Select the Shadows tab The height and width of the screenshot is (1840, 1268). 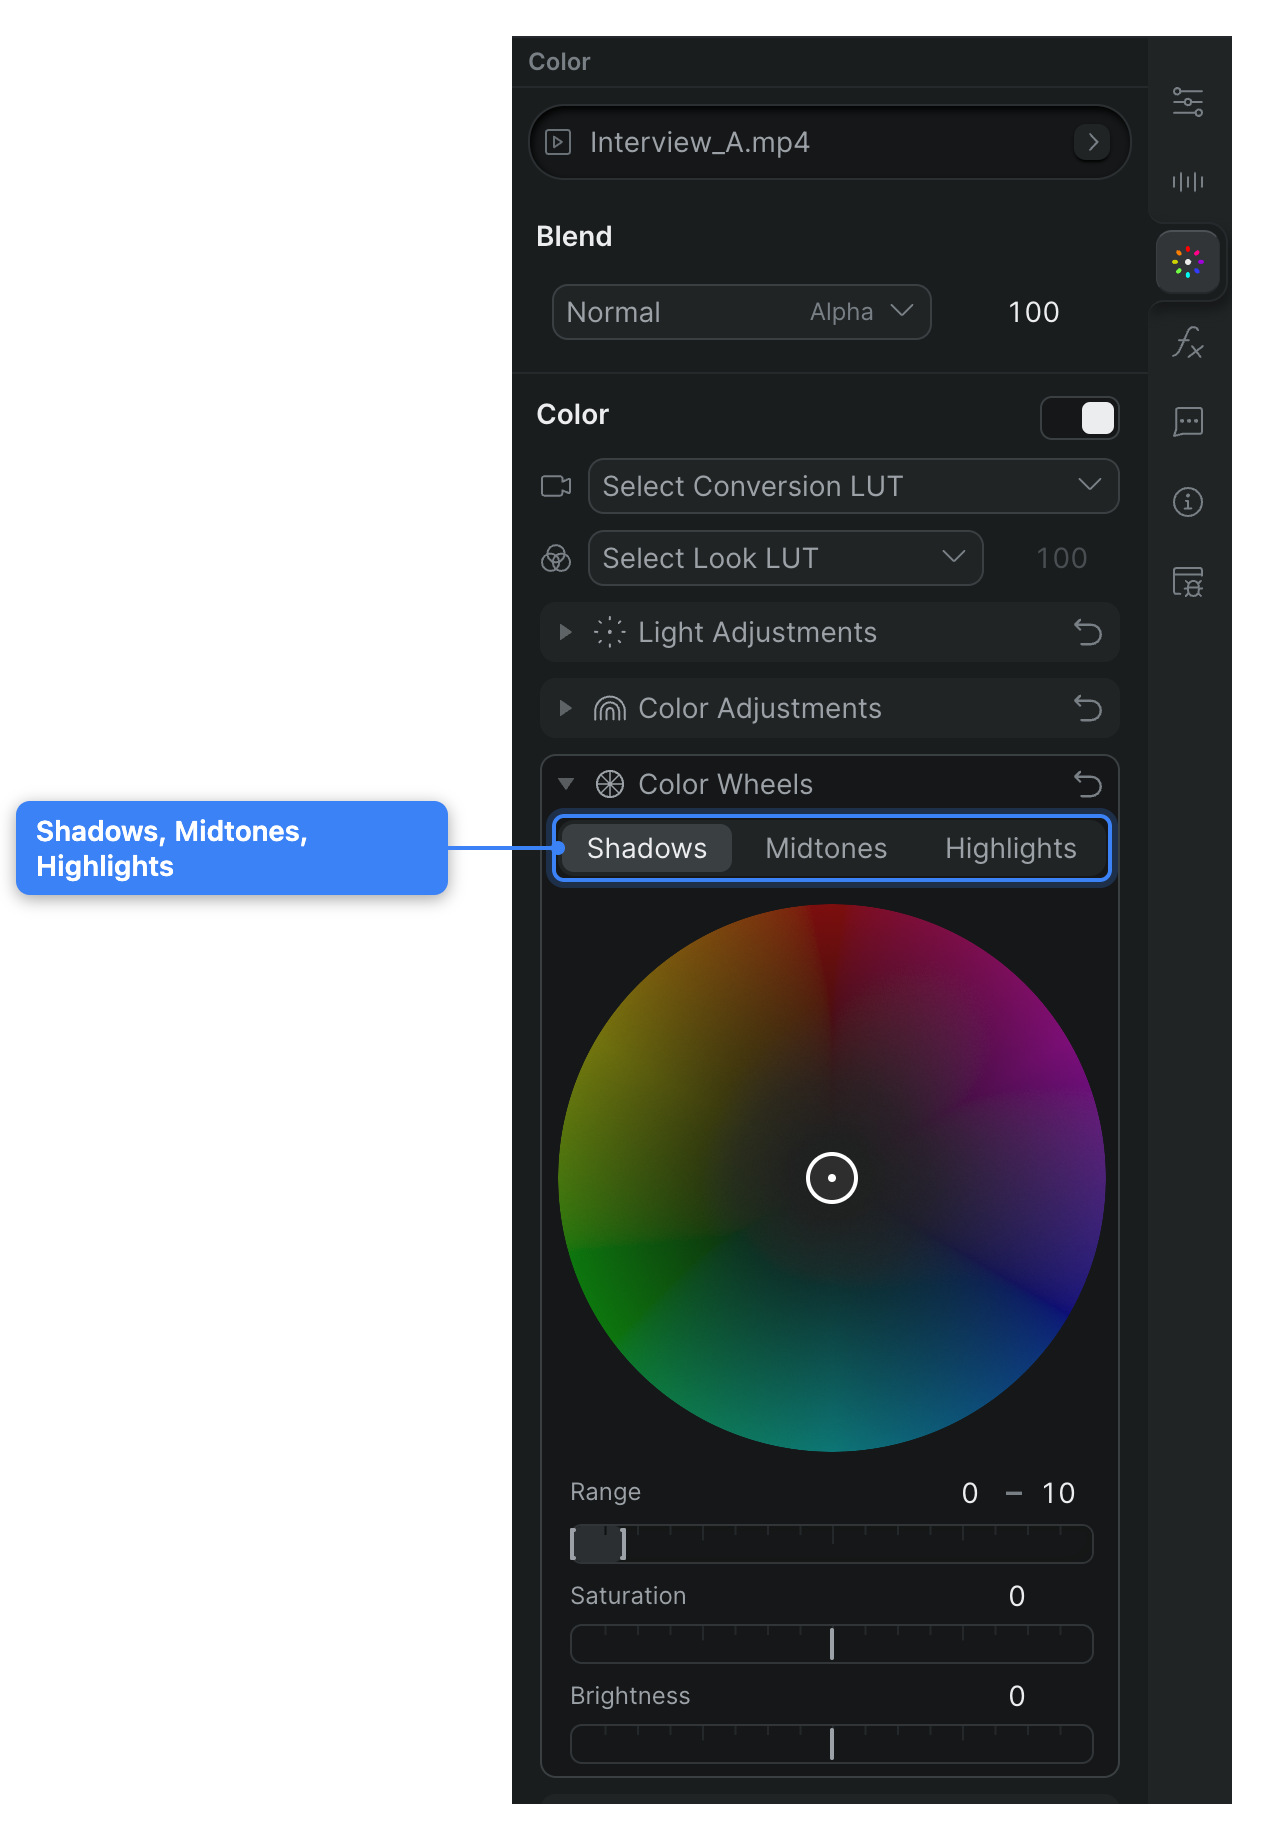coord(647,848)
